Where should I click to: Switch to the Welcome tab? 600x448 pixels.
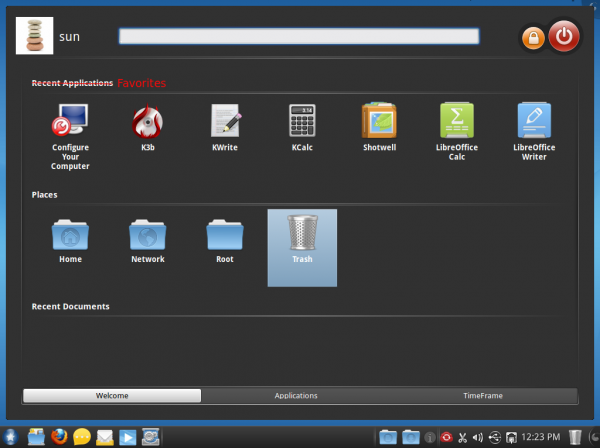[x=112, y=396]
